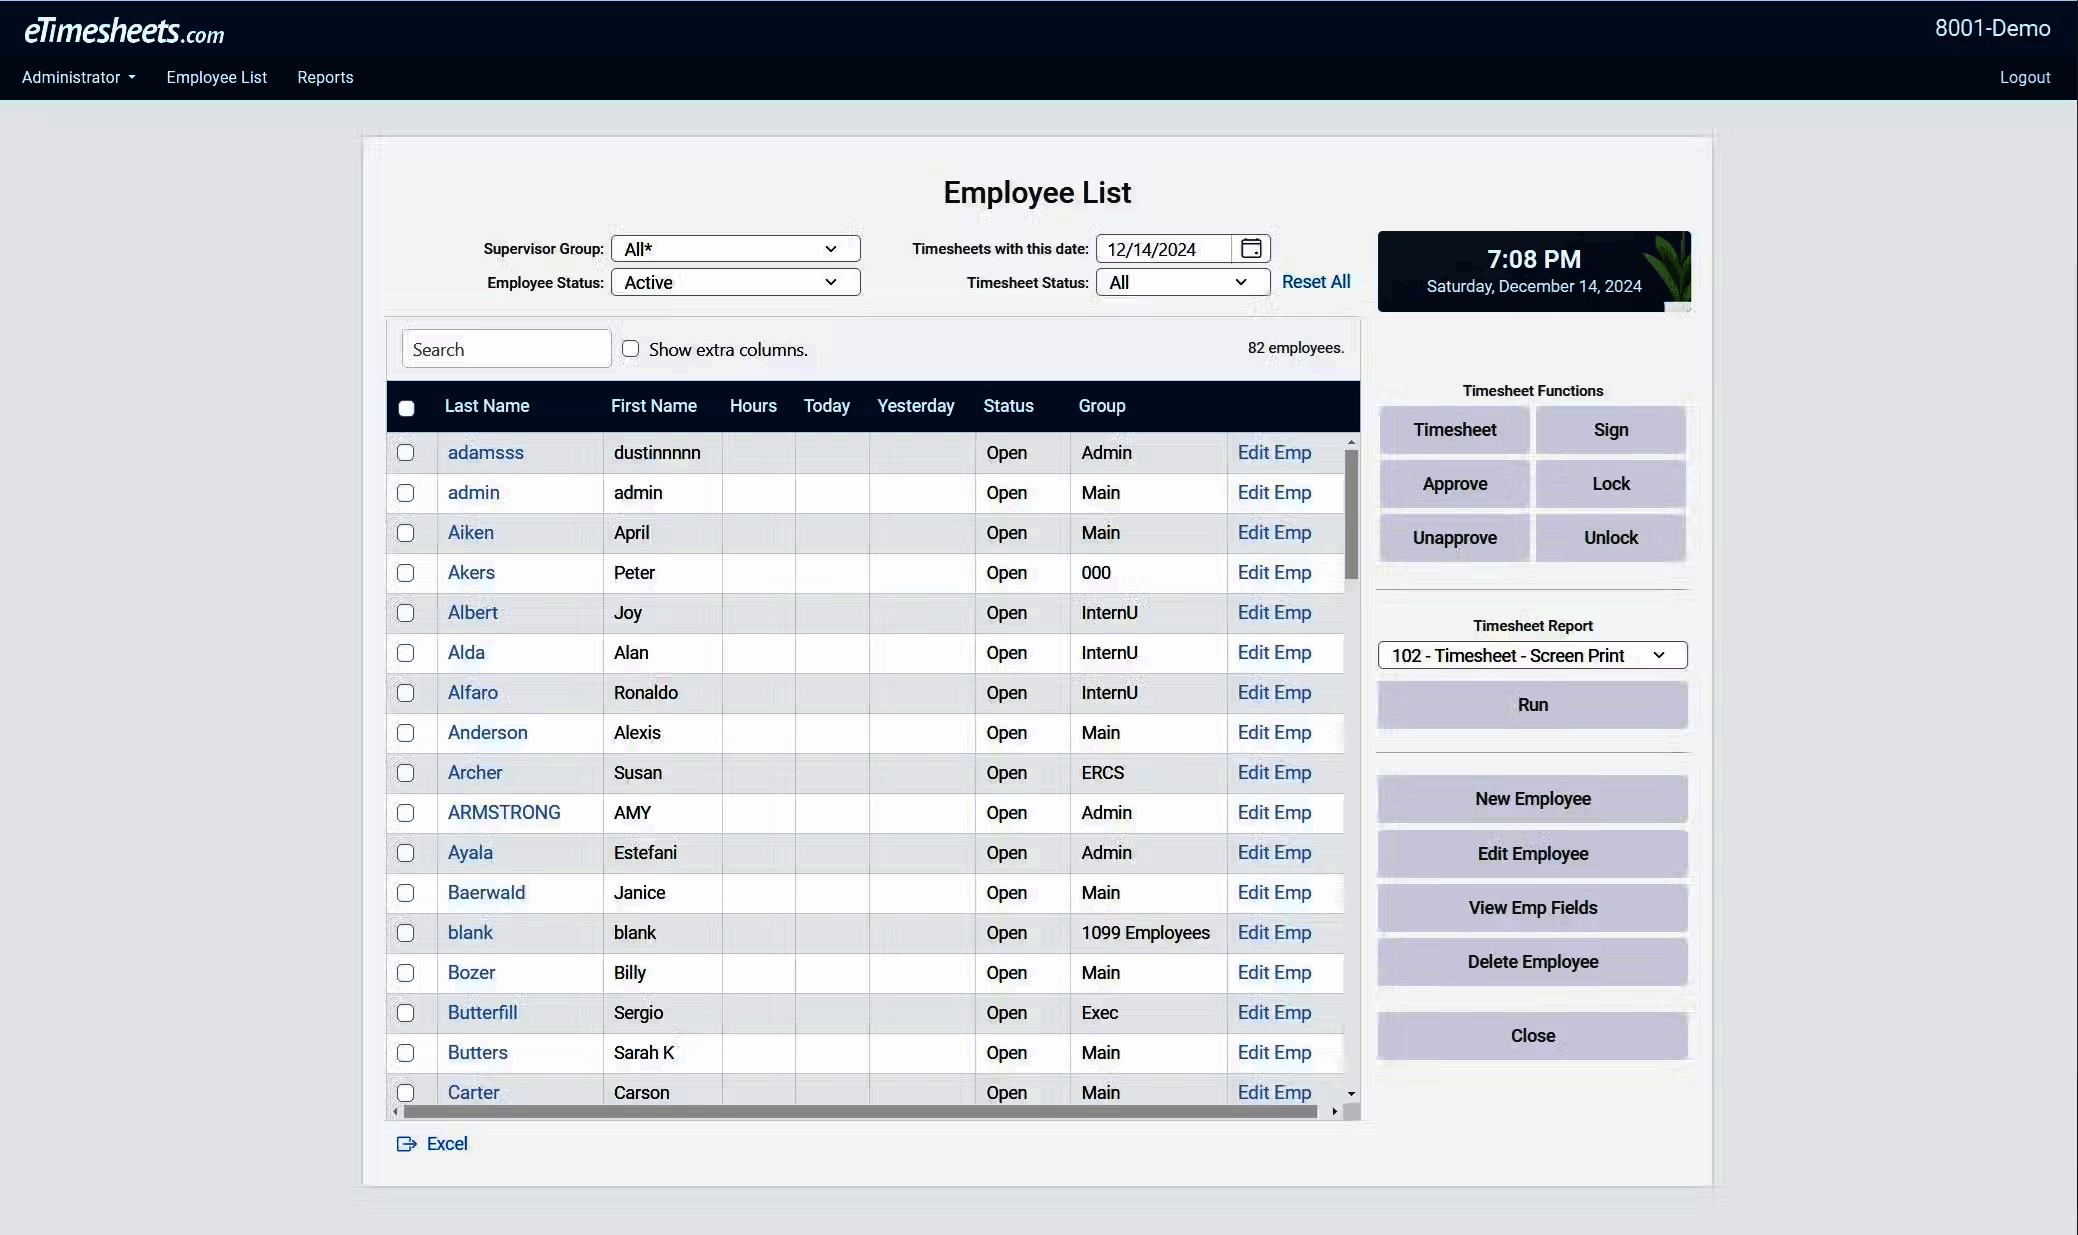2078x1235 pixels.
Task: Switch to the Reports page
Action: pyautogui.click(x=324, y=77)
